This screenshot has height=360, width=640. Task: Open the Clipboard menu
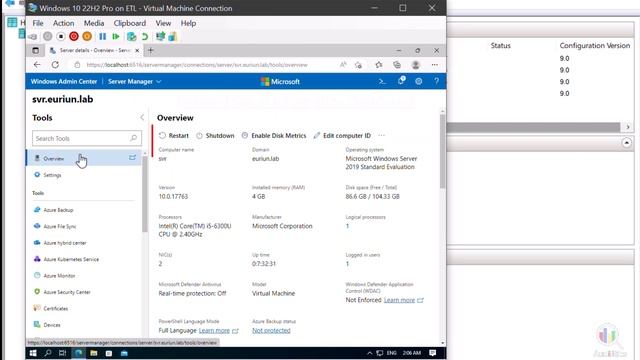[130, 23]
